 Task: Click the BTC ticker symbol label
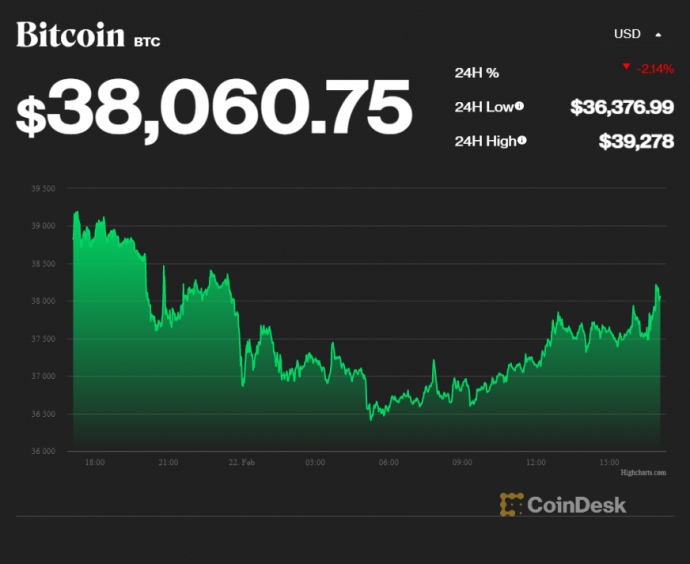tap(147, 41)
